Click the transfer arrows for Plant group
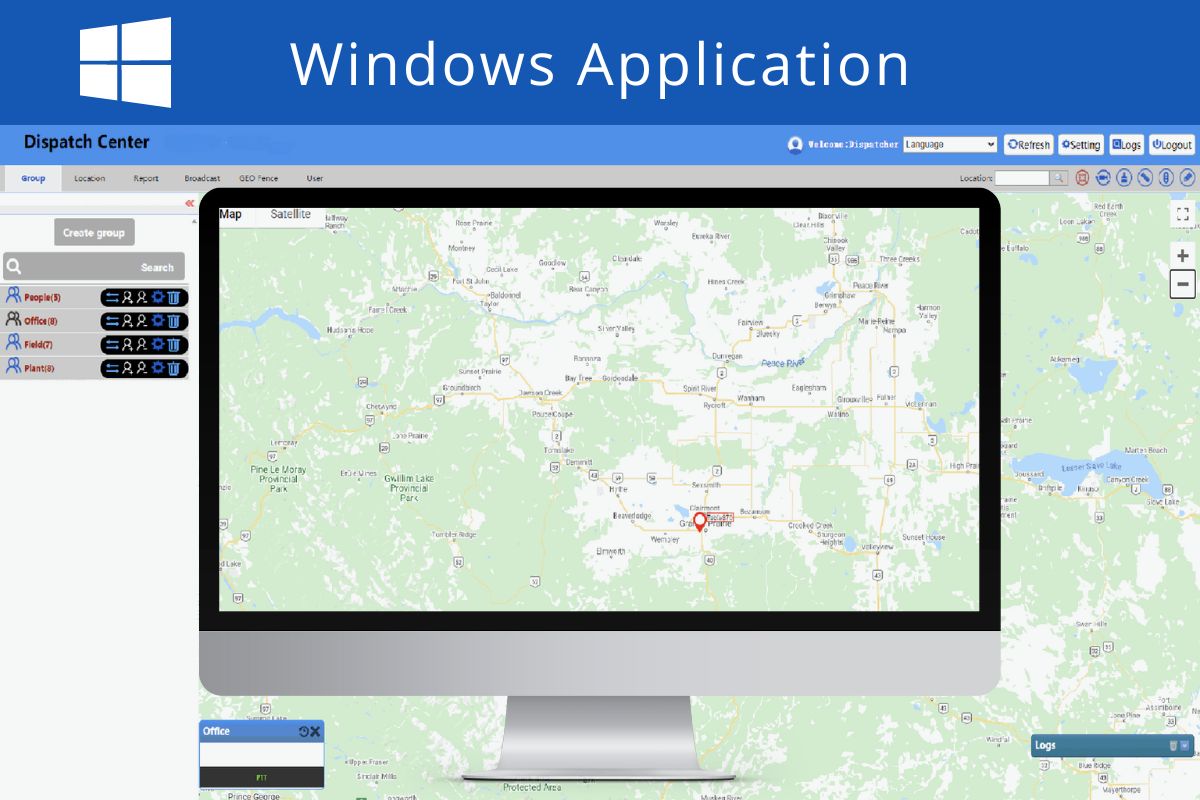The image size is (1200, 800). click(112, 369)
